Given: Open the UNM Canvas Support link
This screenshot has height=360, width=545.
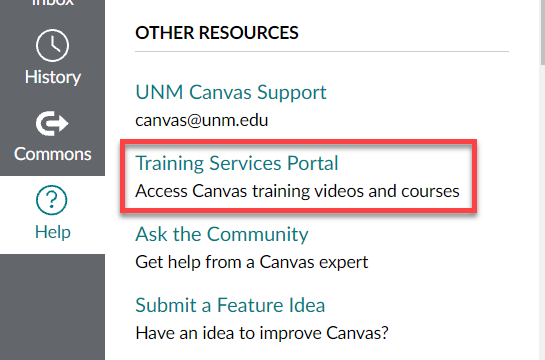Looking at the screenshot, I should pyautogui.click(x=231, y=92).
